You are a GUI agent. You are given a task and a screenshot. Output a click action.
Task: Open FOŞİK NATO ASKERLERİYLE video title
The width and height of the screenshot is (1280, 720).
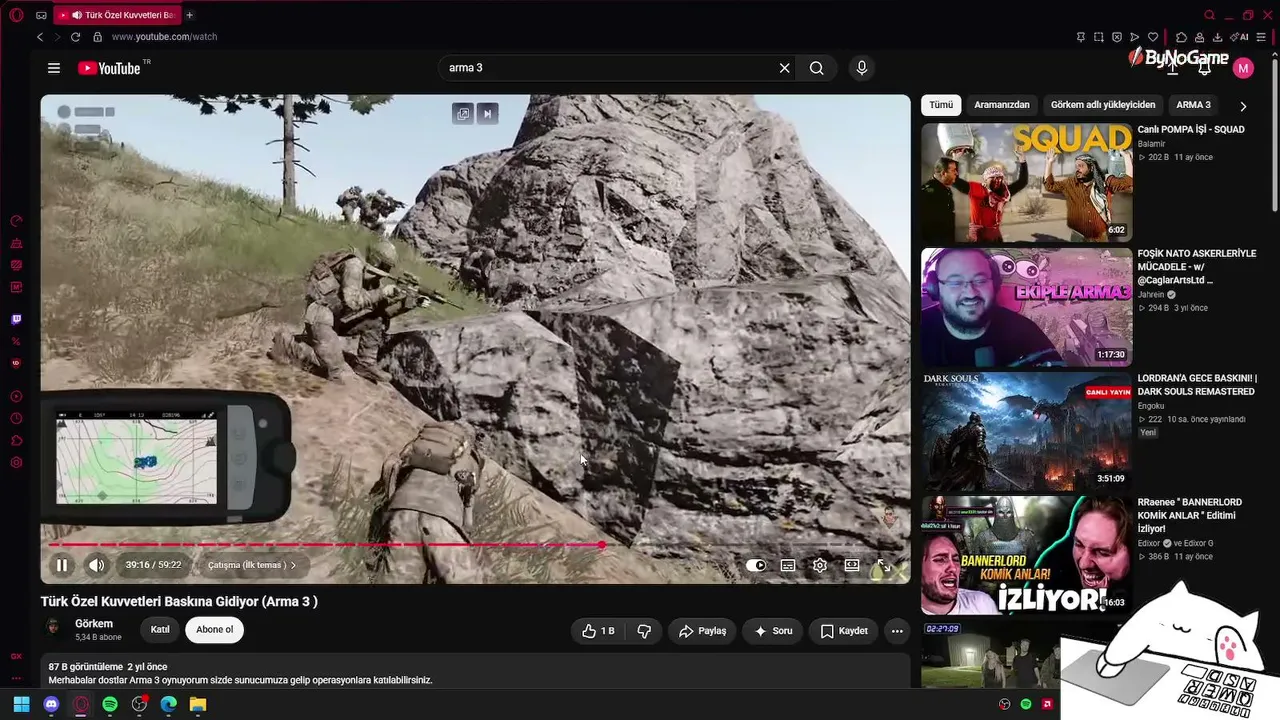pos(1197,267)
